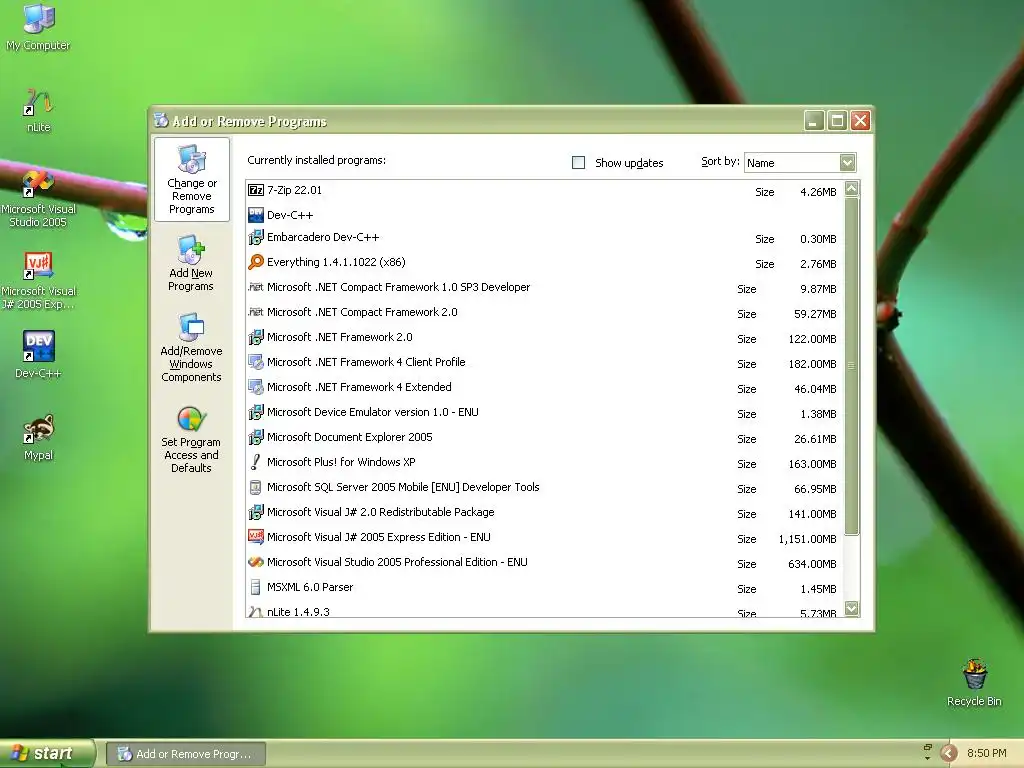Image resolution: width=1024 pixels, height=768 pixels.
Task: Click the .NET Compact Framework 2.0 icon
Action: point(256,312)
